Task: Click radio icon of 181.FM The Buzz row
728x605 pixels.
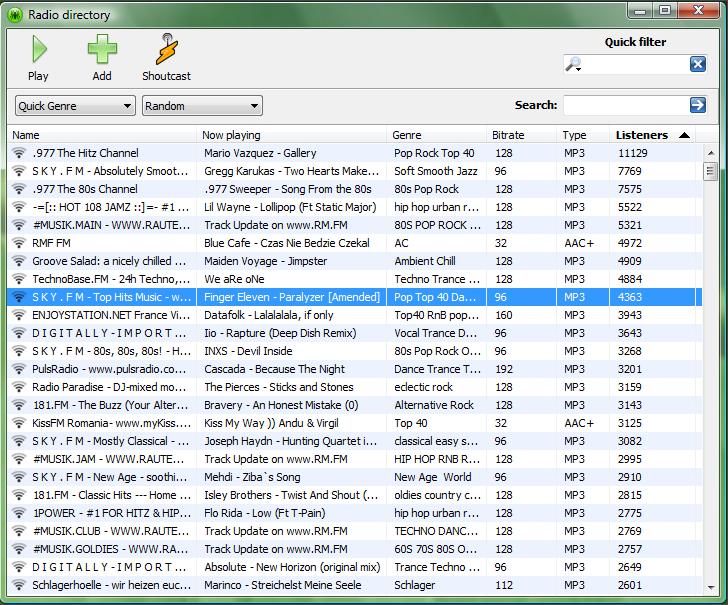Action: pos(19,405)
